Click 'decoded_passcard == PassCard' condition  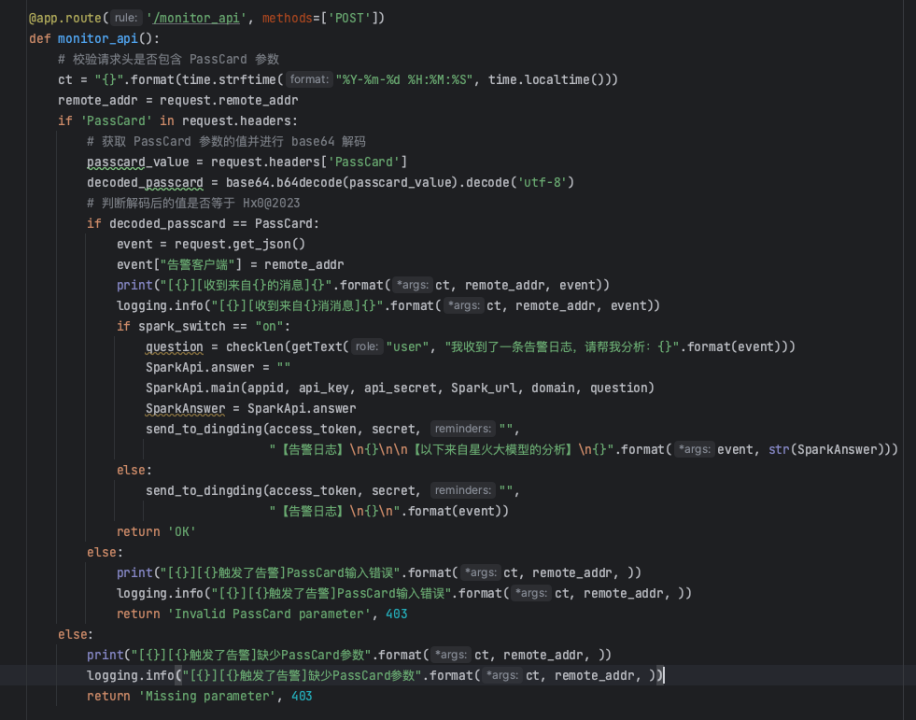pyautogui.click(x=211, y=224)
